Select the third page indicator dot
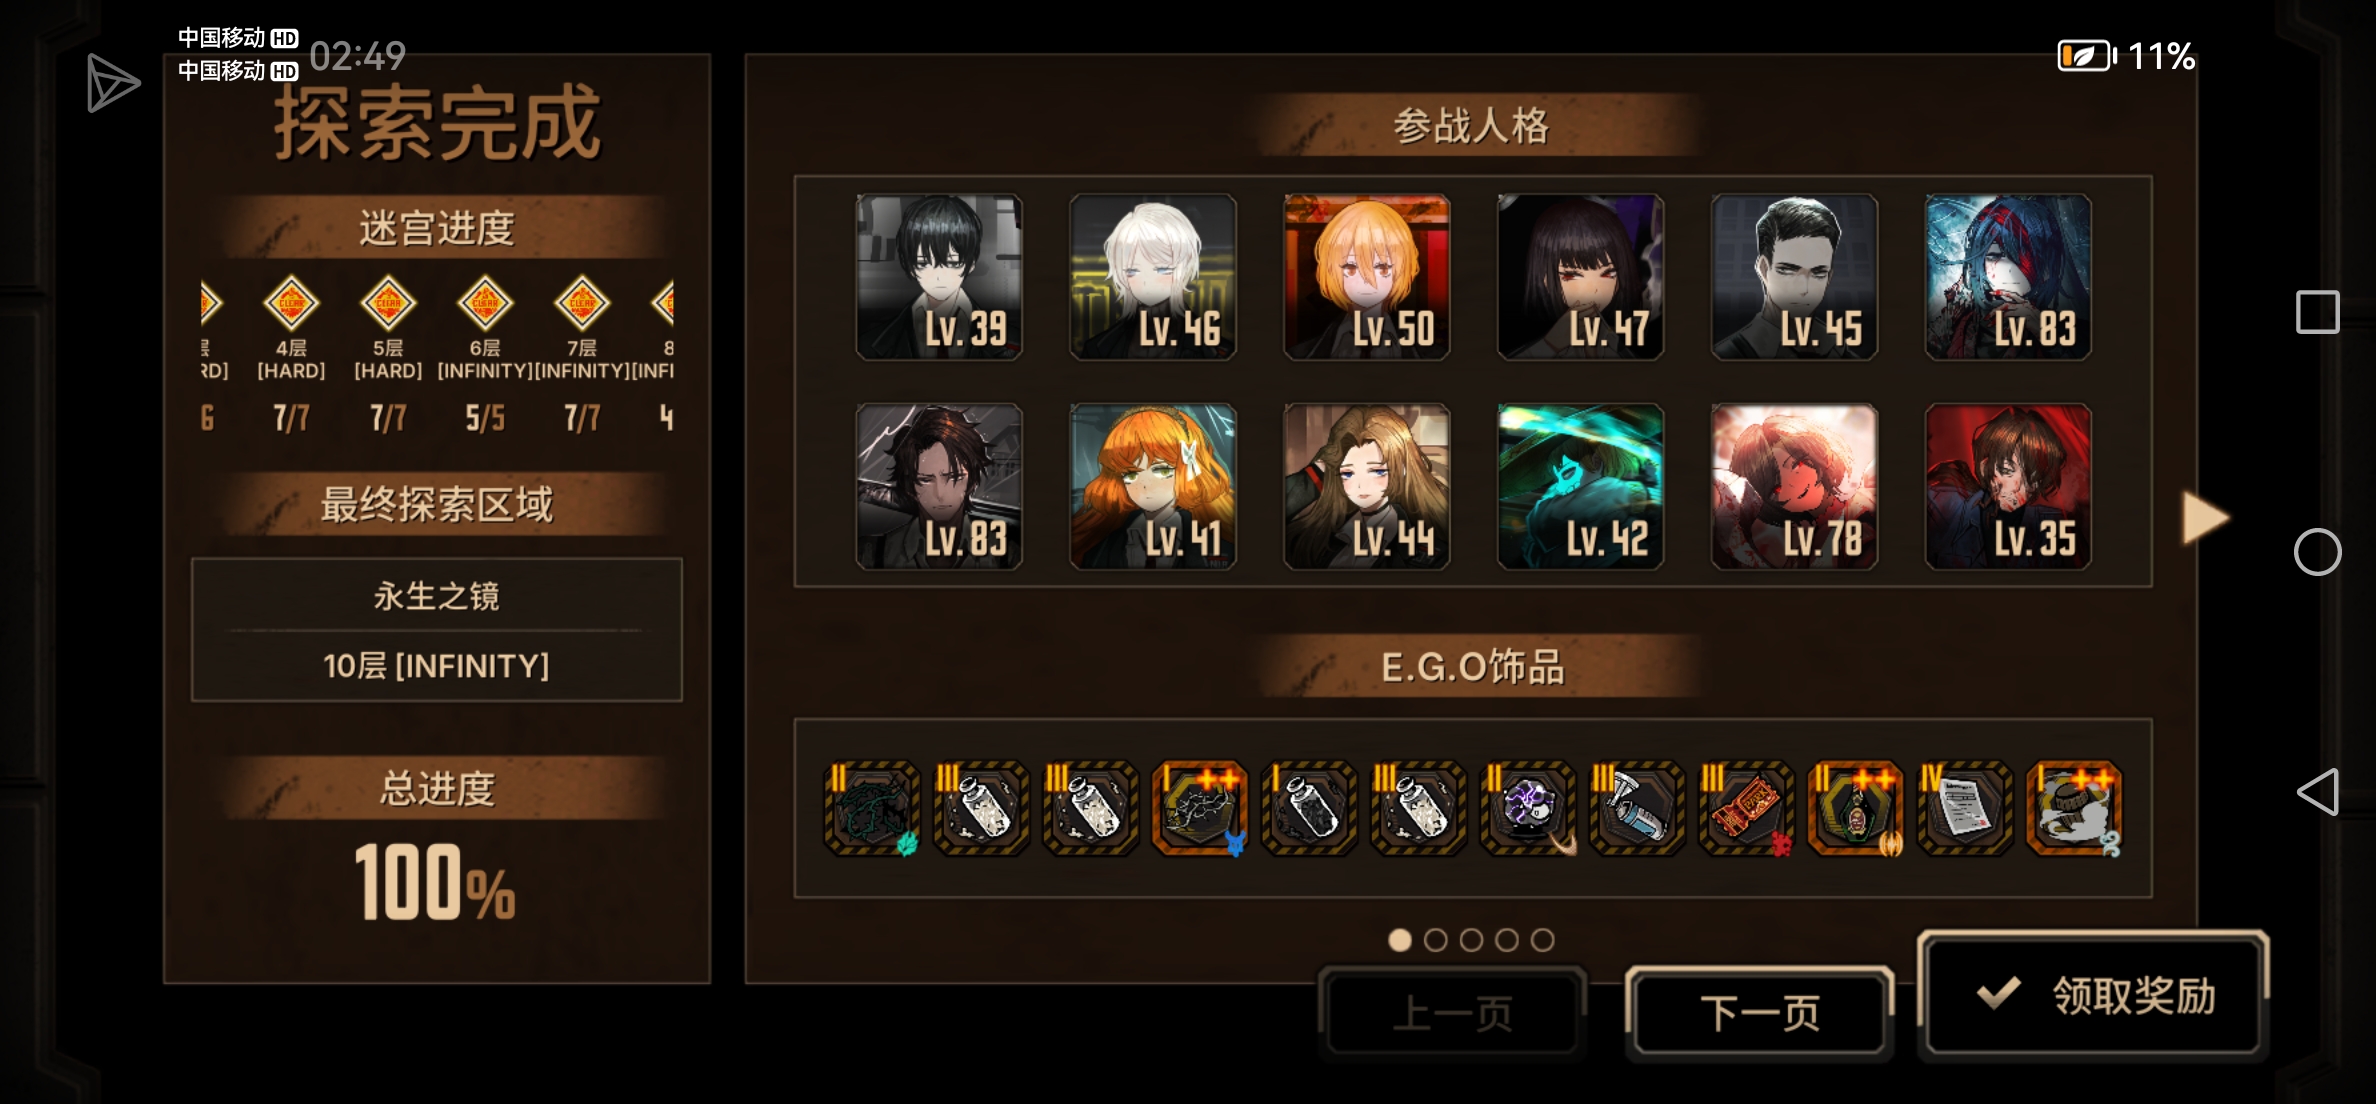This screenshot has width=2376, height=1104. (x=1471, y=940)
